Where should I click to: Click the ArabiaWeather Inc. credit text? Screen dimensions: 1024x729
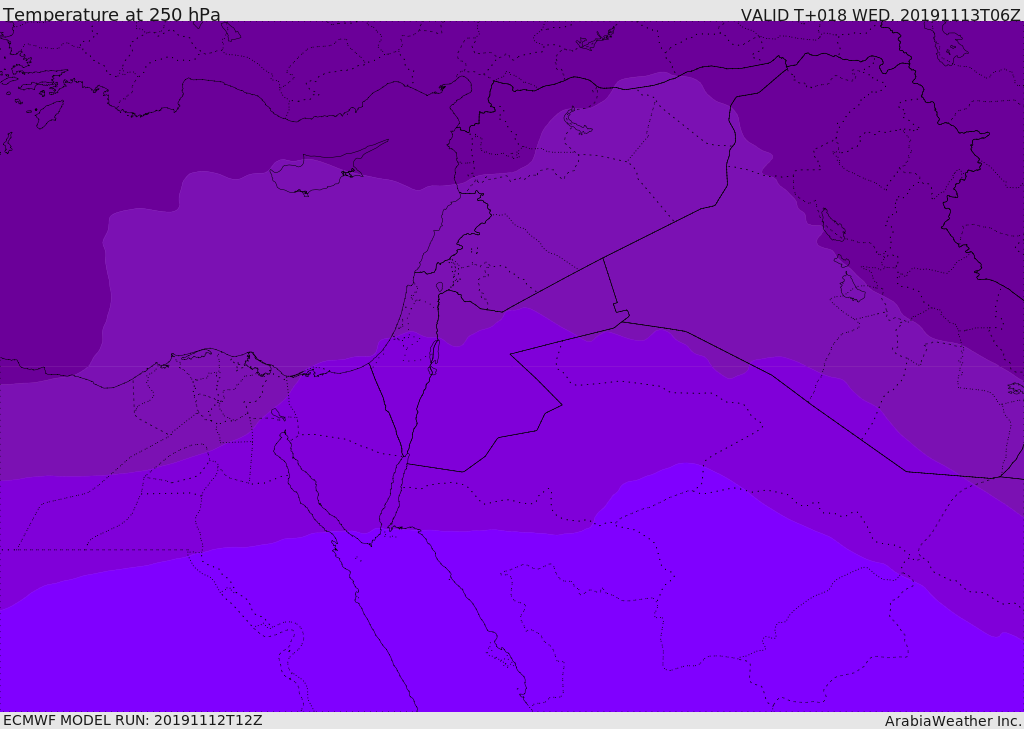(x=953, y=721)
